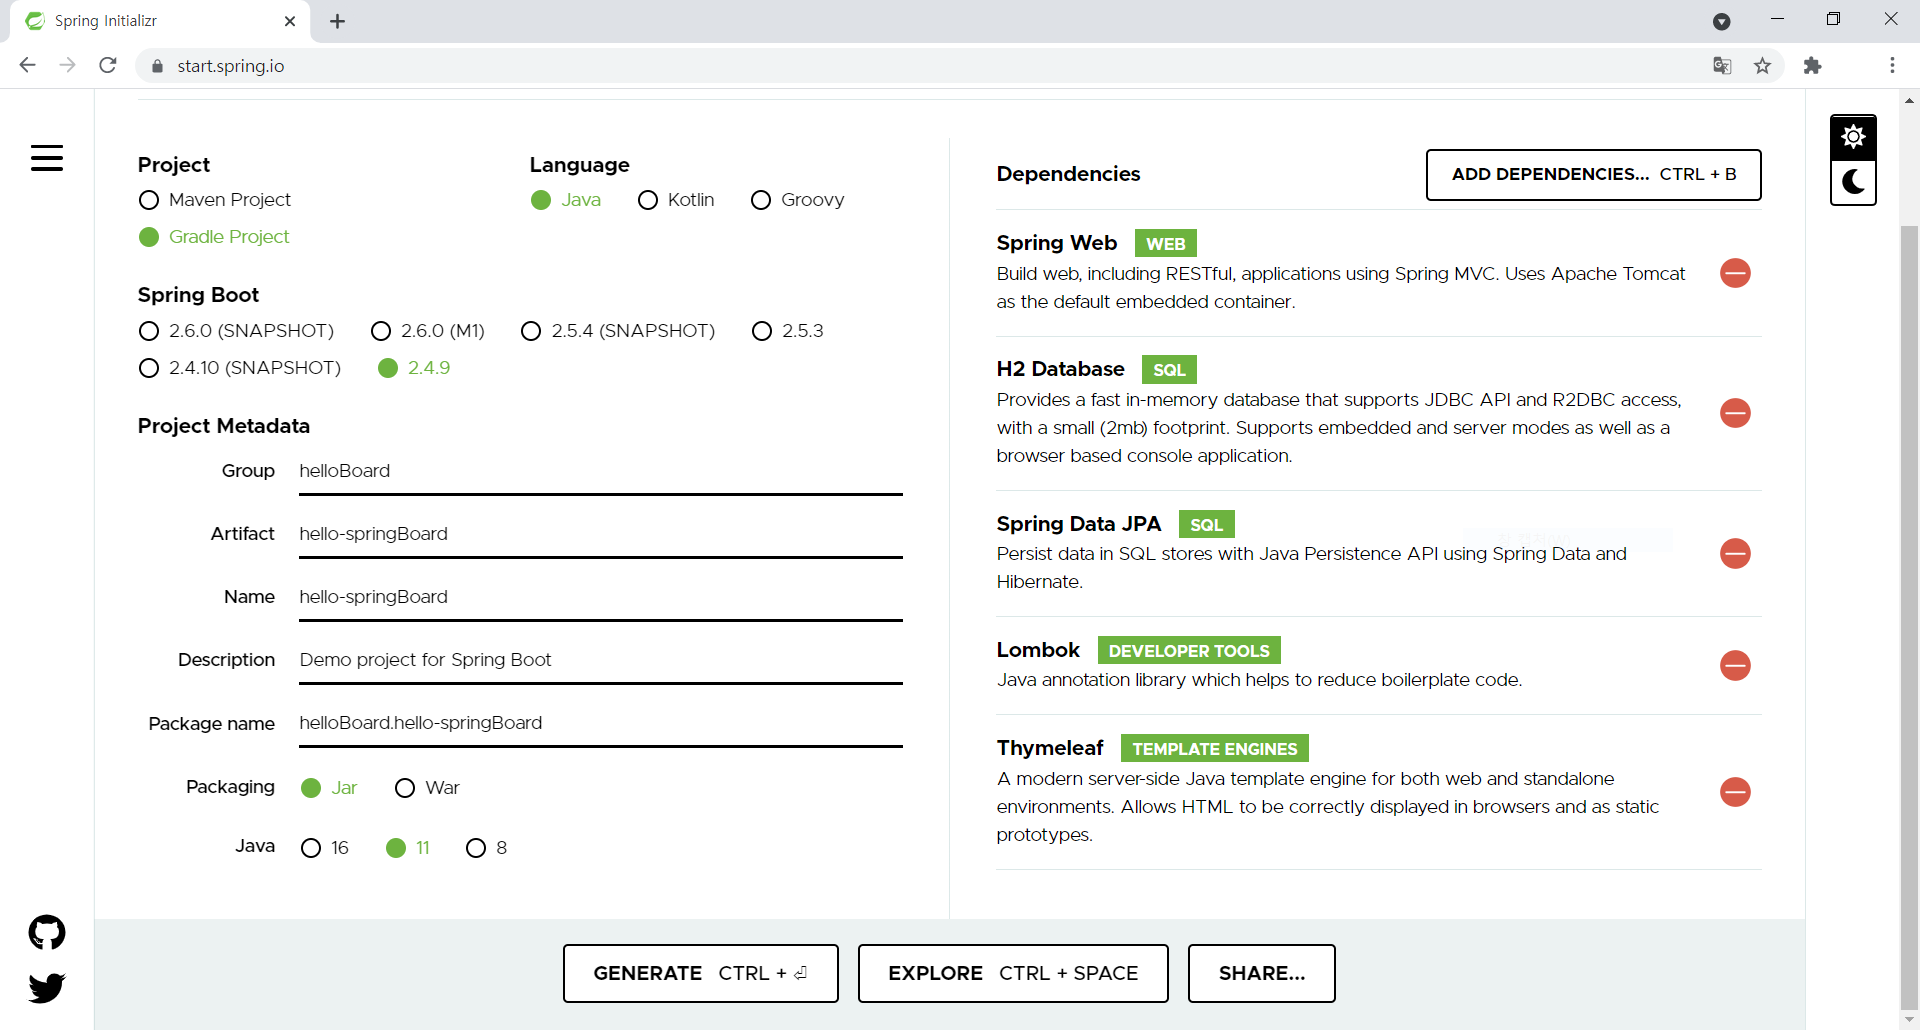Screen dimensions: 1920x1030
Task: Click the WEB tag on Spring Web
Action: point(1165,243)
